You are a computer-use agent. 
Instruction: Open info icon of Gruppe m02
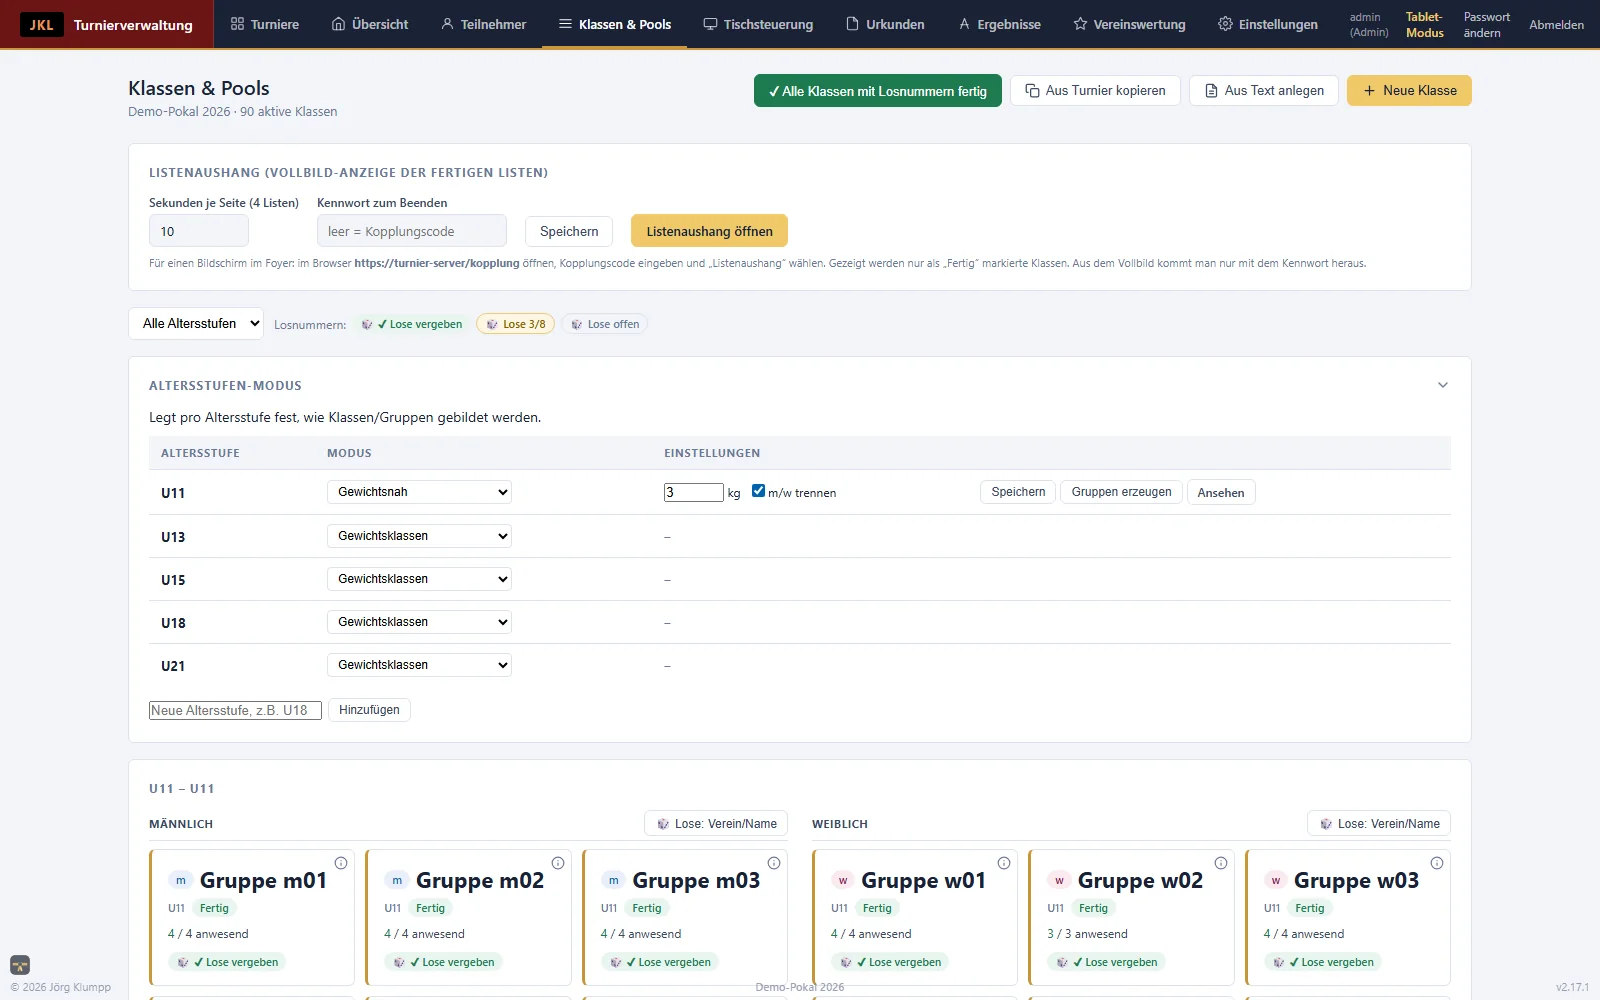click(558, 863)
